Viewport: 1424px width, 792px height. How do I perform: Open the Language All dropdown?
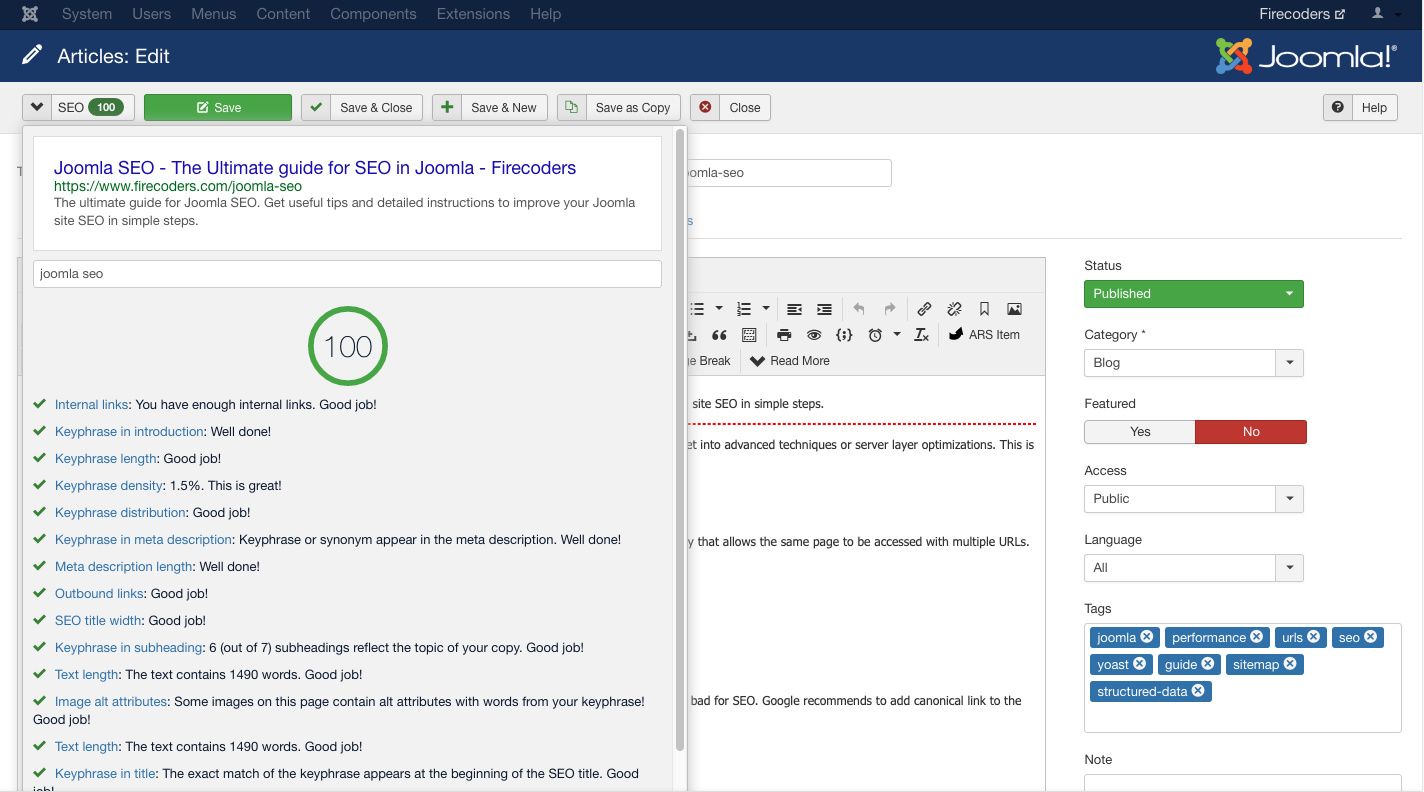click(1194, 568)
